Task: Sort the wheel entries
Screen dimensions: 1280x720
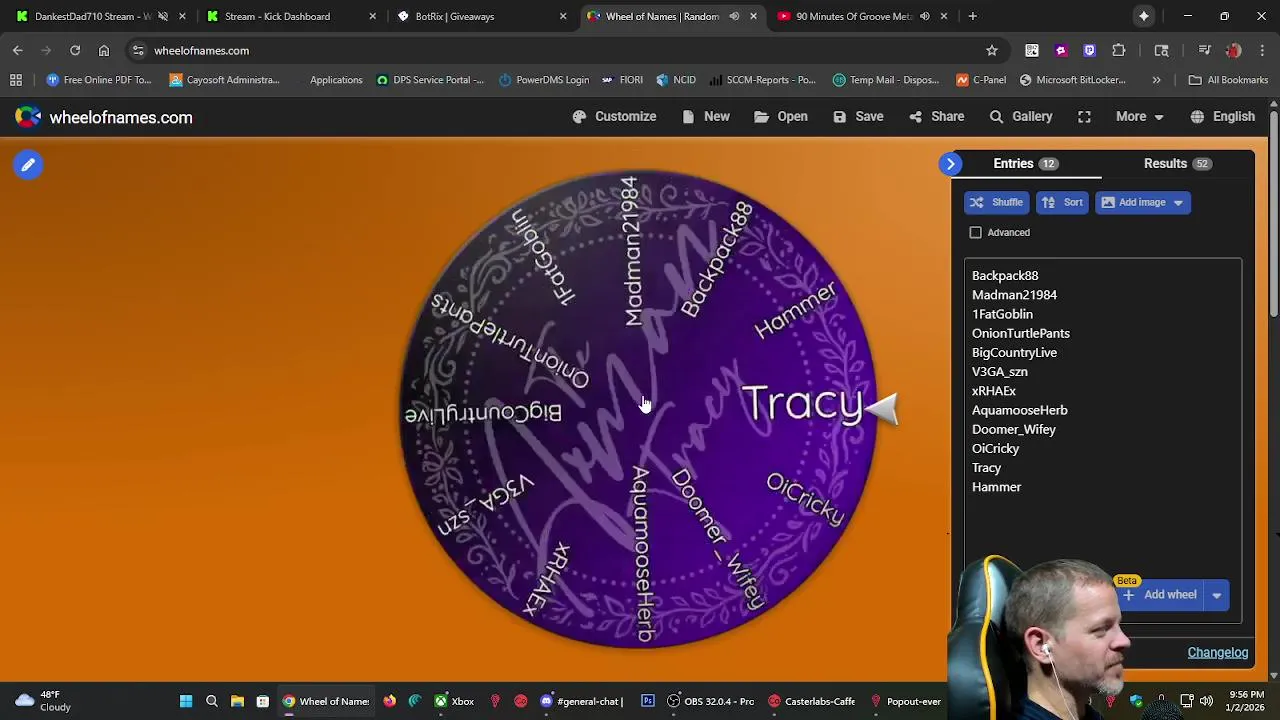Action: [1062, 203]
